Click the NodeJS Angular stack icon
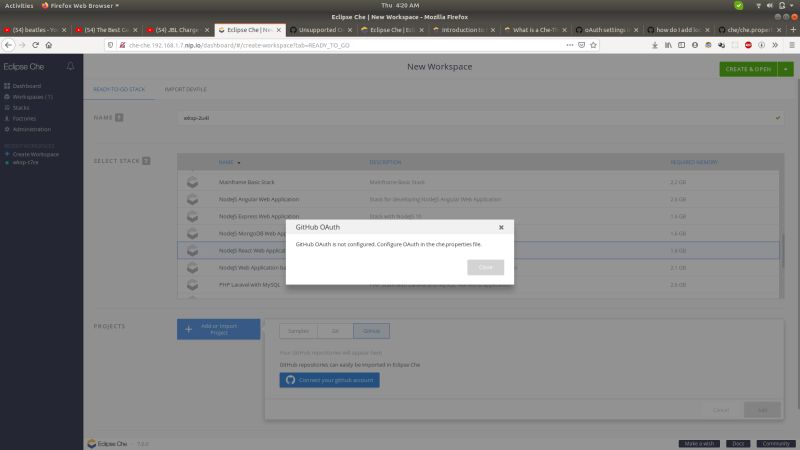This screenshot has width=800, height=450. coord(192,199)
